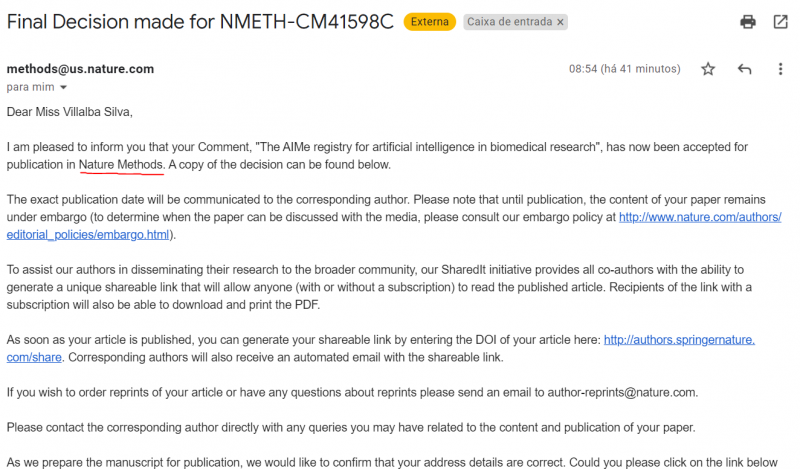Image resolution: width=800 pixels, height=469 pixels.
Task: Open the authors.springernature.com share link
Action: pyautogui.click(x=679, y=339)
